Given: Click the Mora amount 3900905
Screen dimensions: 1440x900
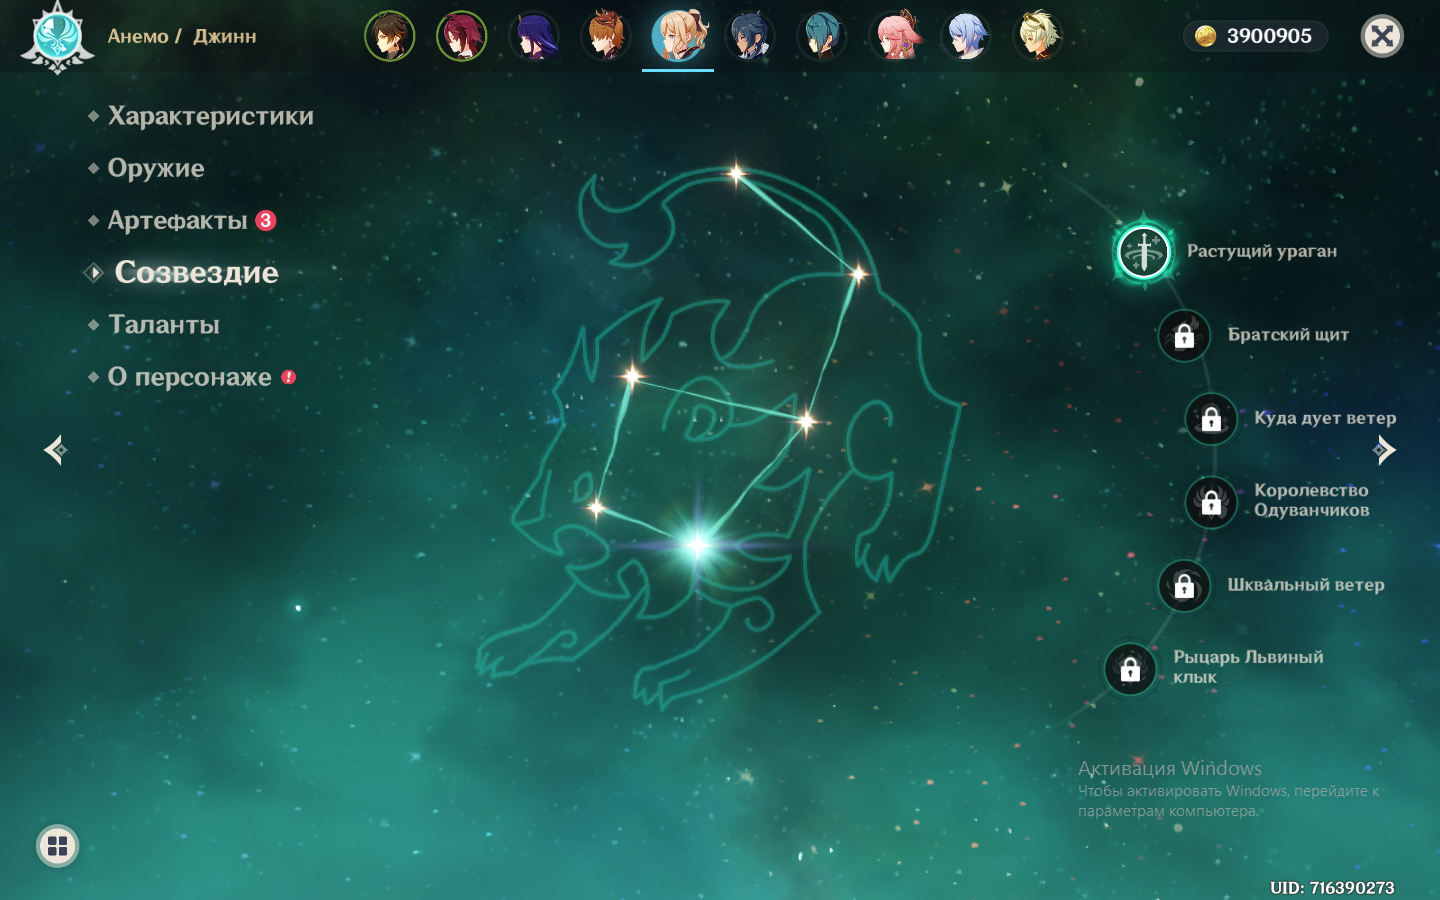Looking at the screenshot, I should click(x=1269, y=36).
